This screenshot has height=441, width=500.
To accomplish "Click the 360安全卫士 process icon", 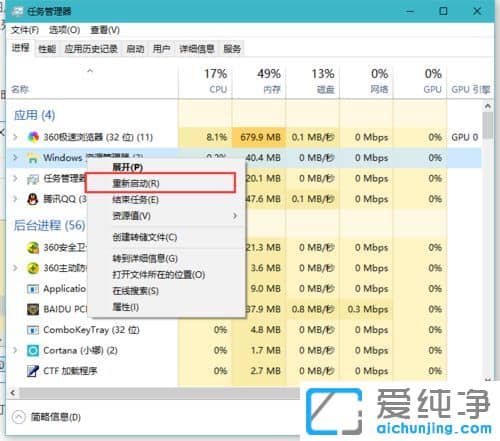I will tap(33, 248).
